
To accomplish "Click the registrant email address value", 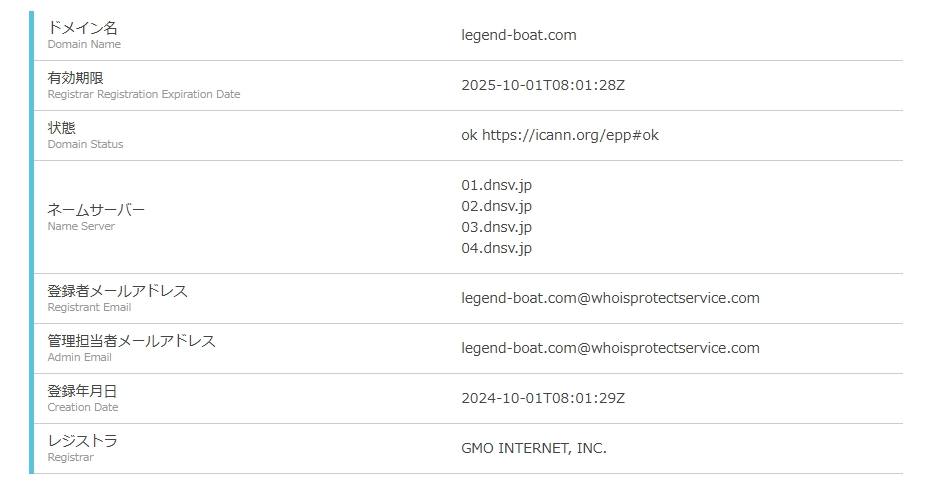I will pos(610,298).
